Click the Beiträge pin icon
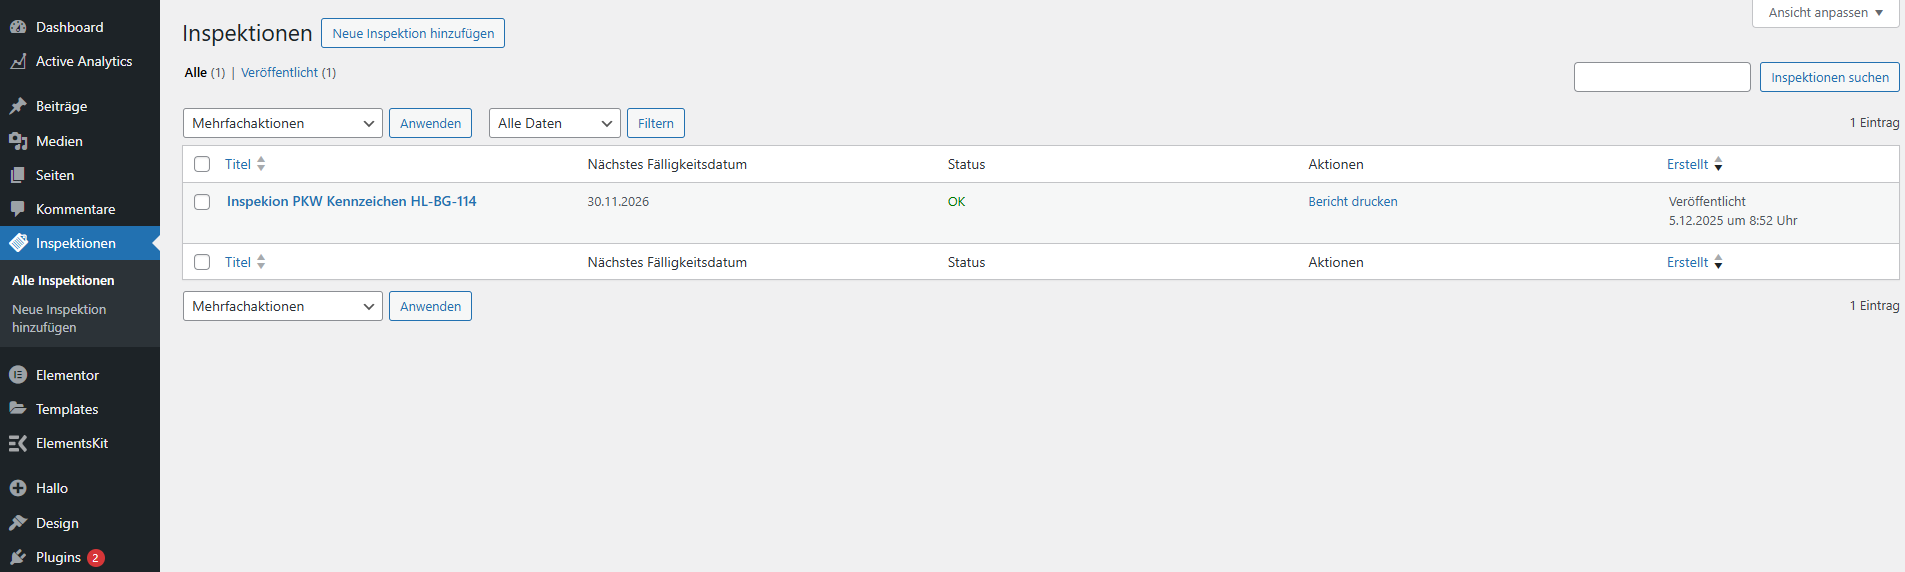 point(18,106)
